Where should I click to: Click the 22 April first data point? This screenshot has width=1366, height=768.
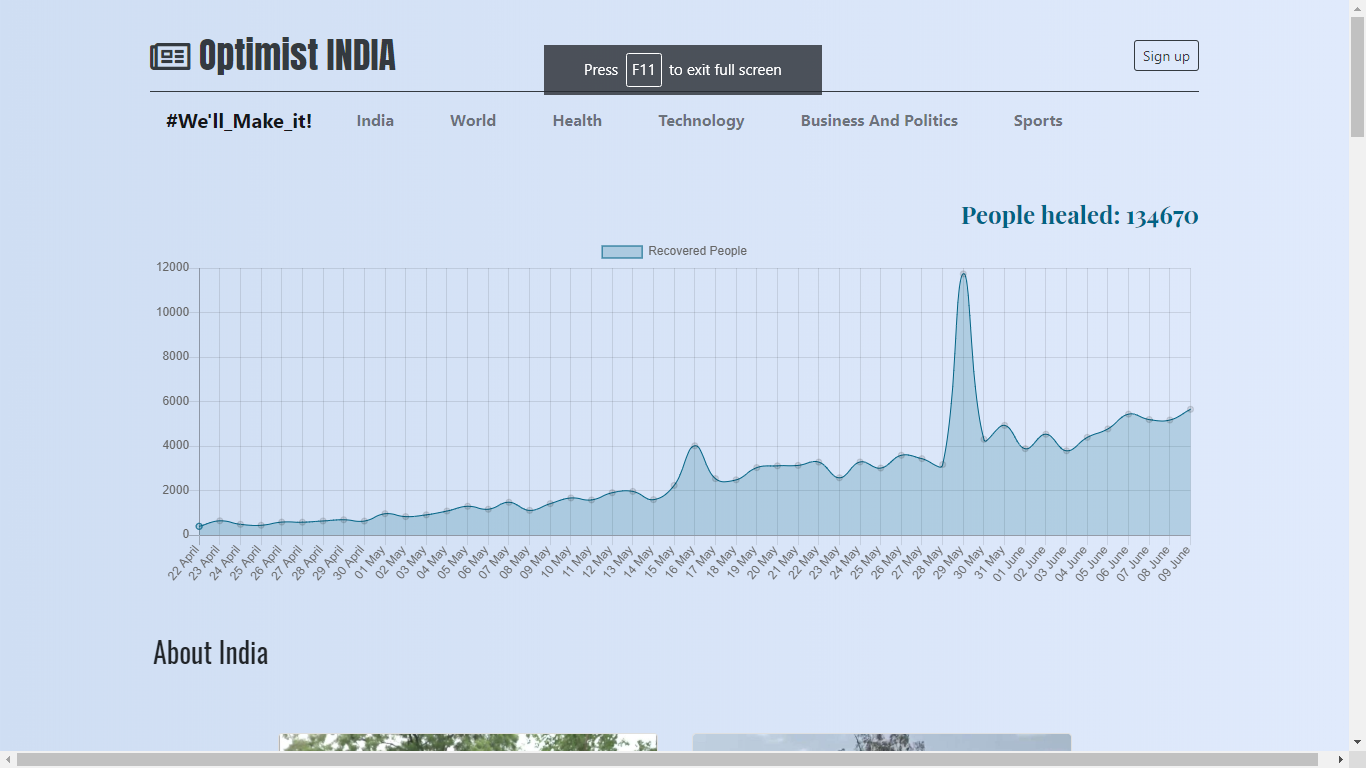coord(199,526)
